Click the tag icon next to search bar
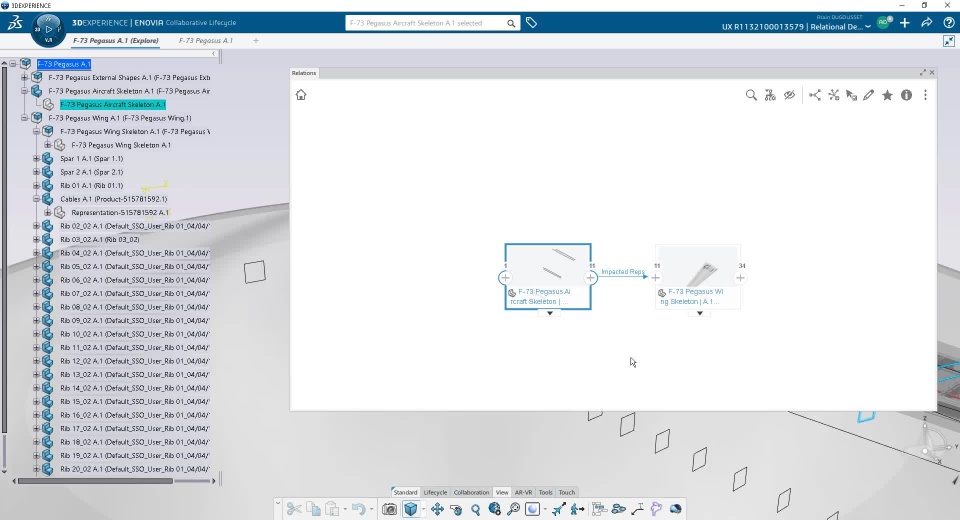 pyautogui.click(x=531, y=23)
